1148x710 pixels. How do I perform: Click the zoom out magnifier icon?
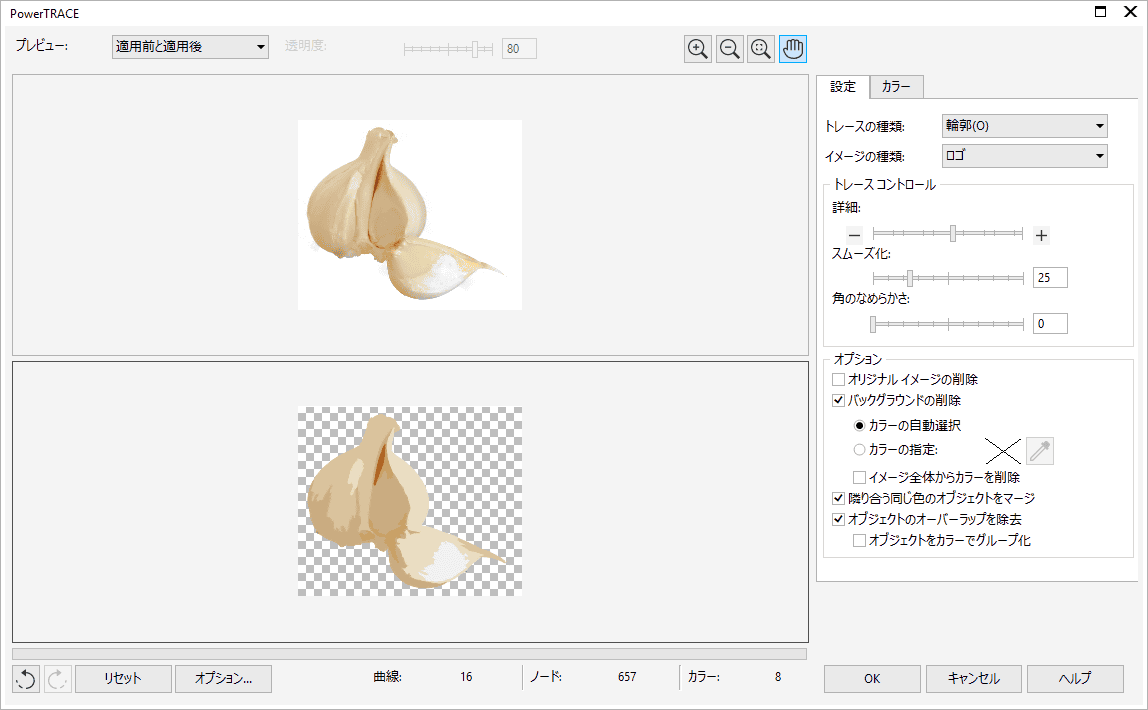point(729,49)
